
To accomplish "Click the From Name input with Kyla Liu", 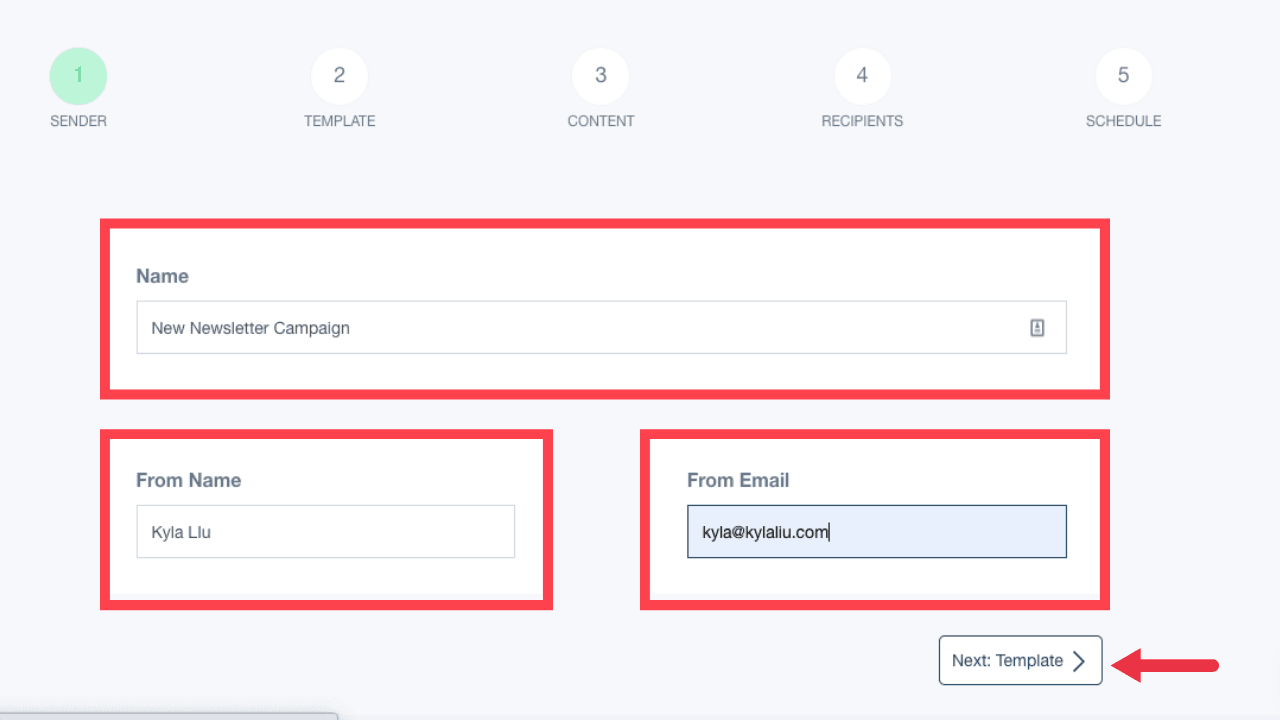I will point(325,531).
